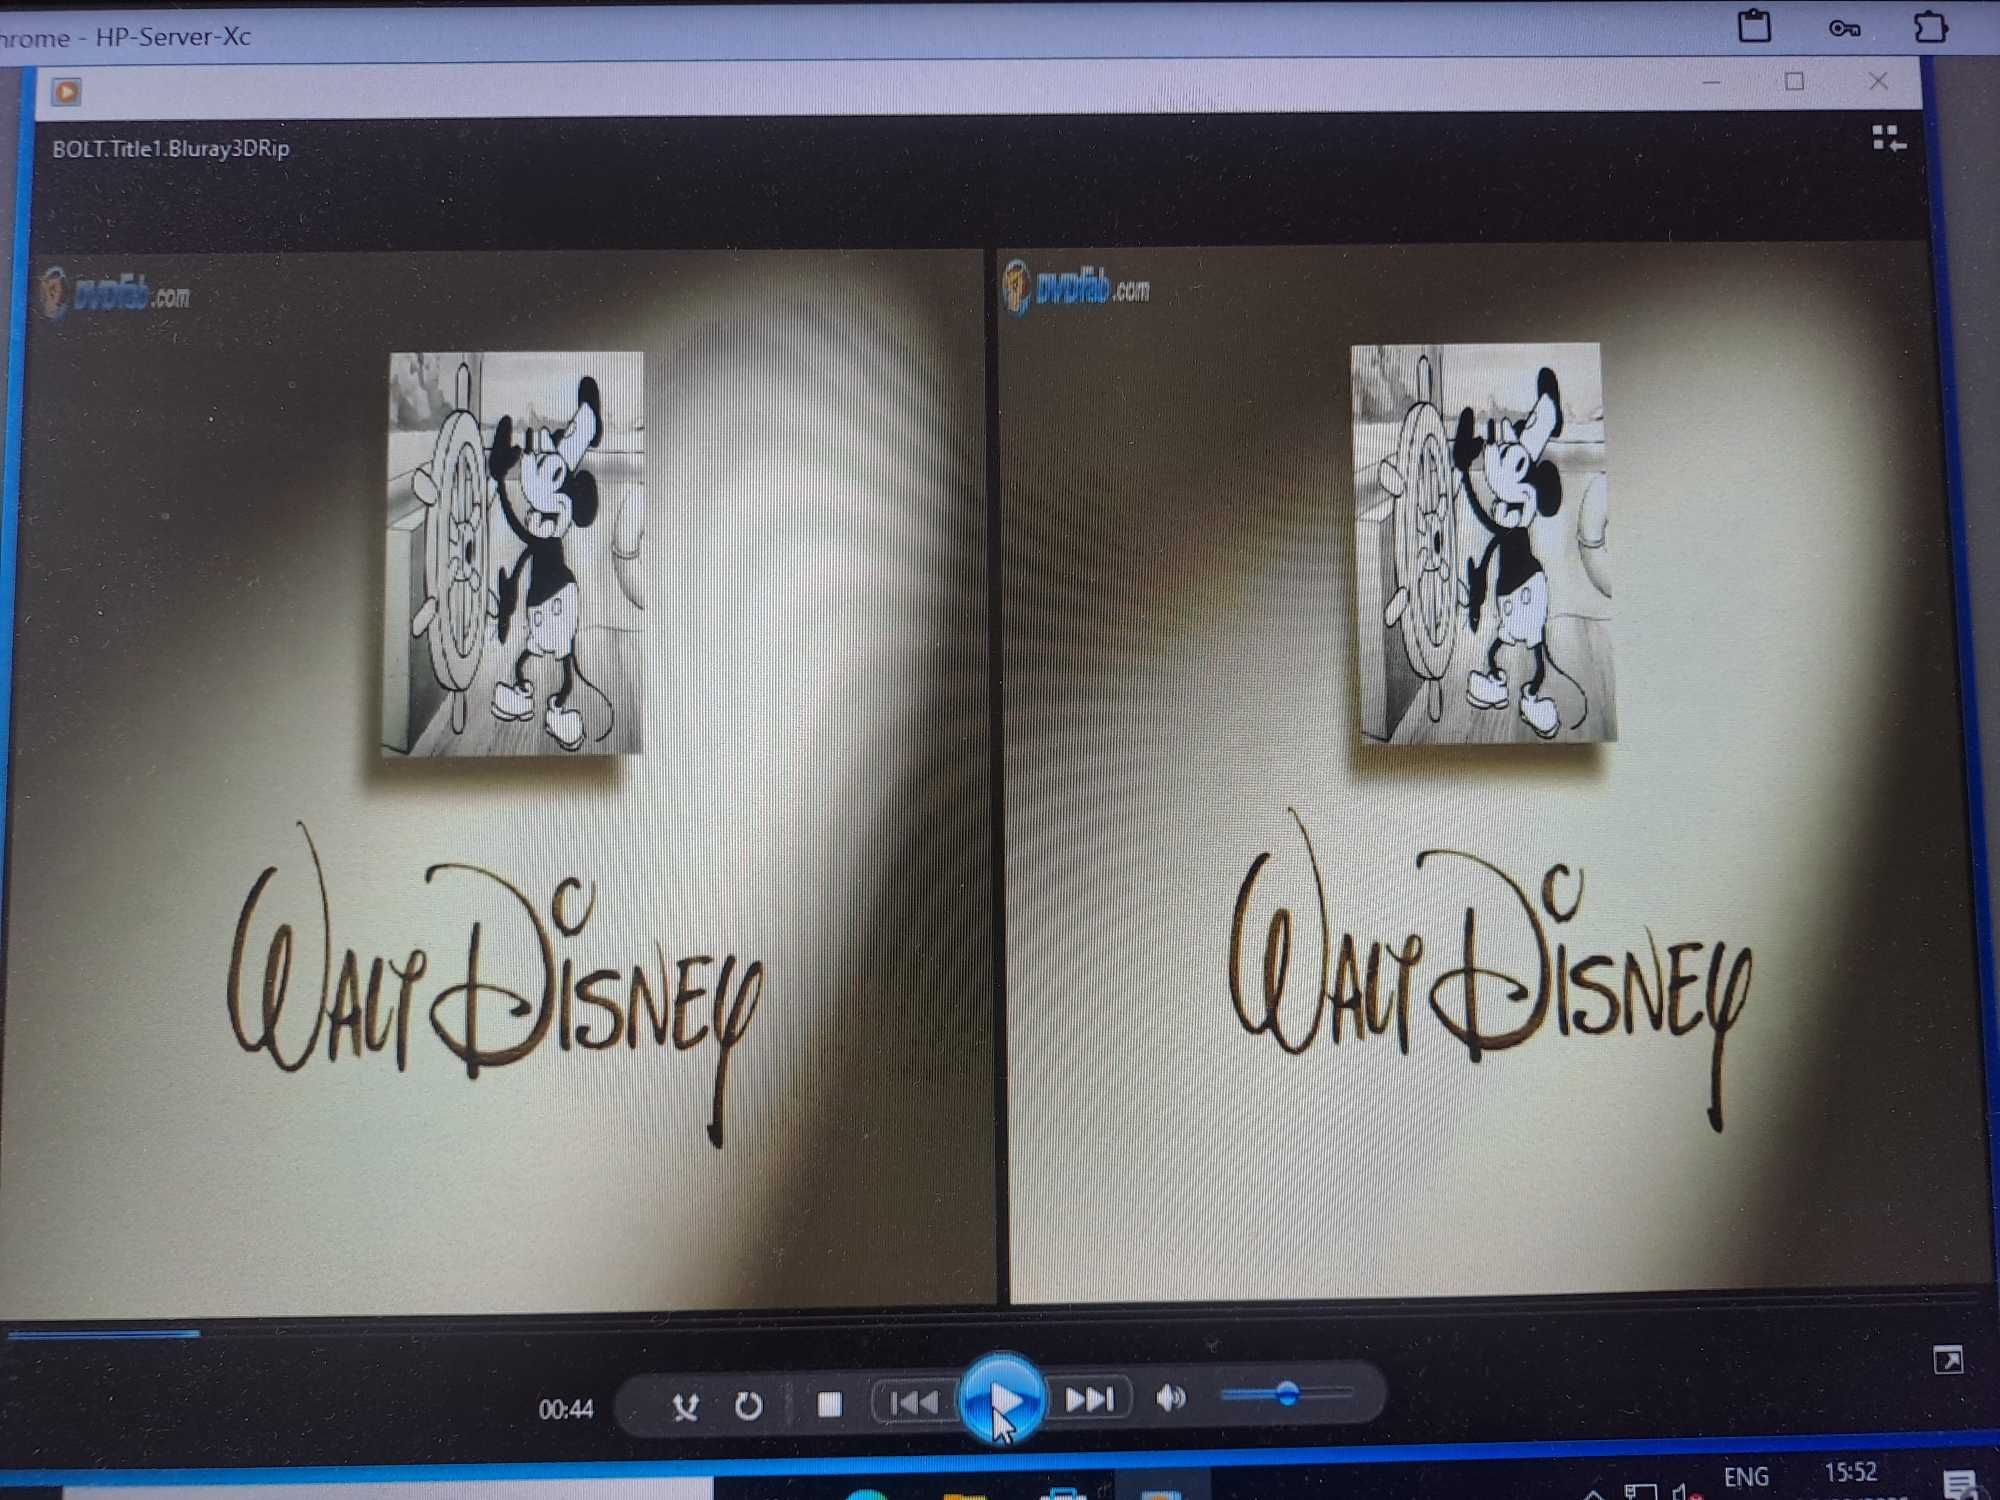Open full screen view icon
The height and width of the screenshot is (1500, 2000).
pos(1948,1360)
